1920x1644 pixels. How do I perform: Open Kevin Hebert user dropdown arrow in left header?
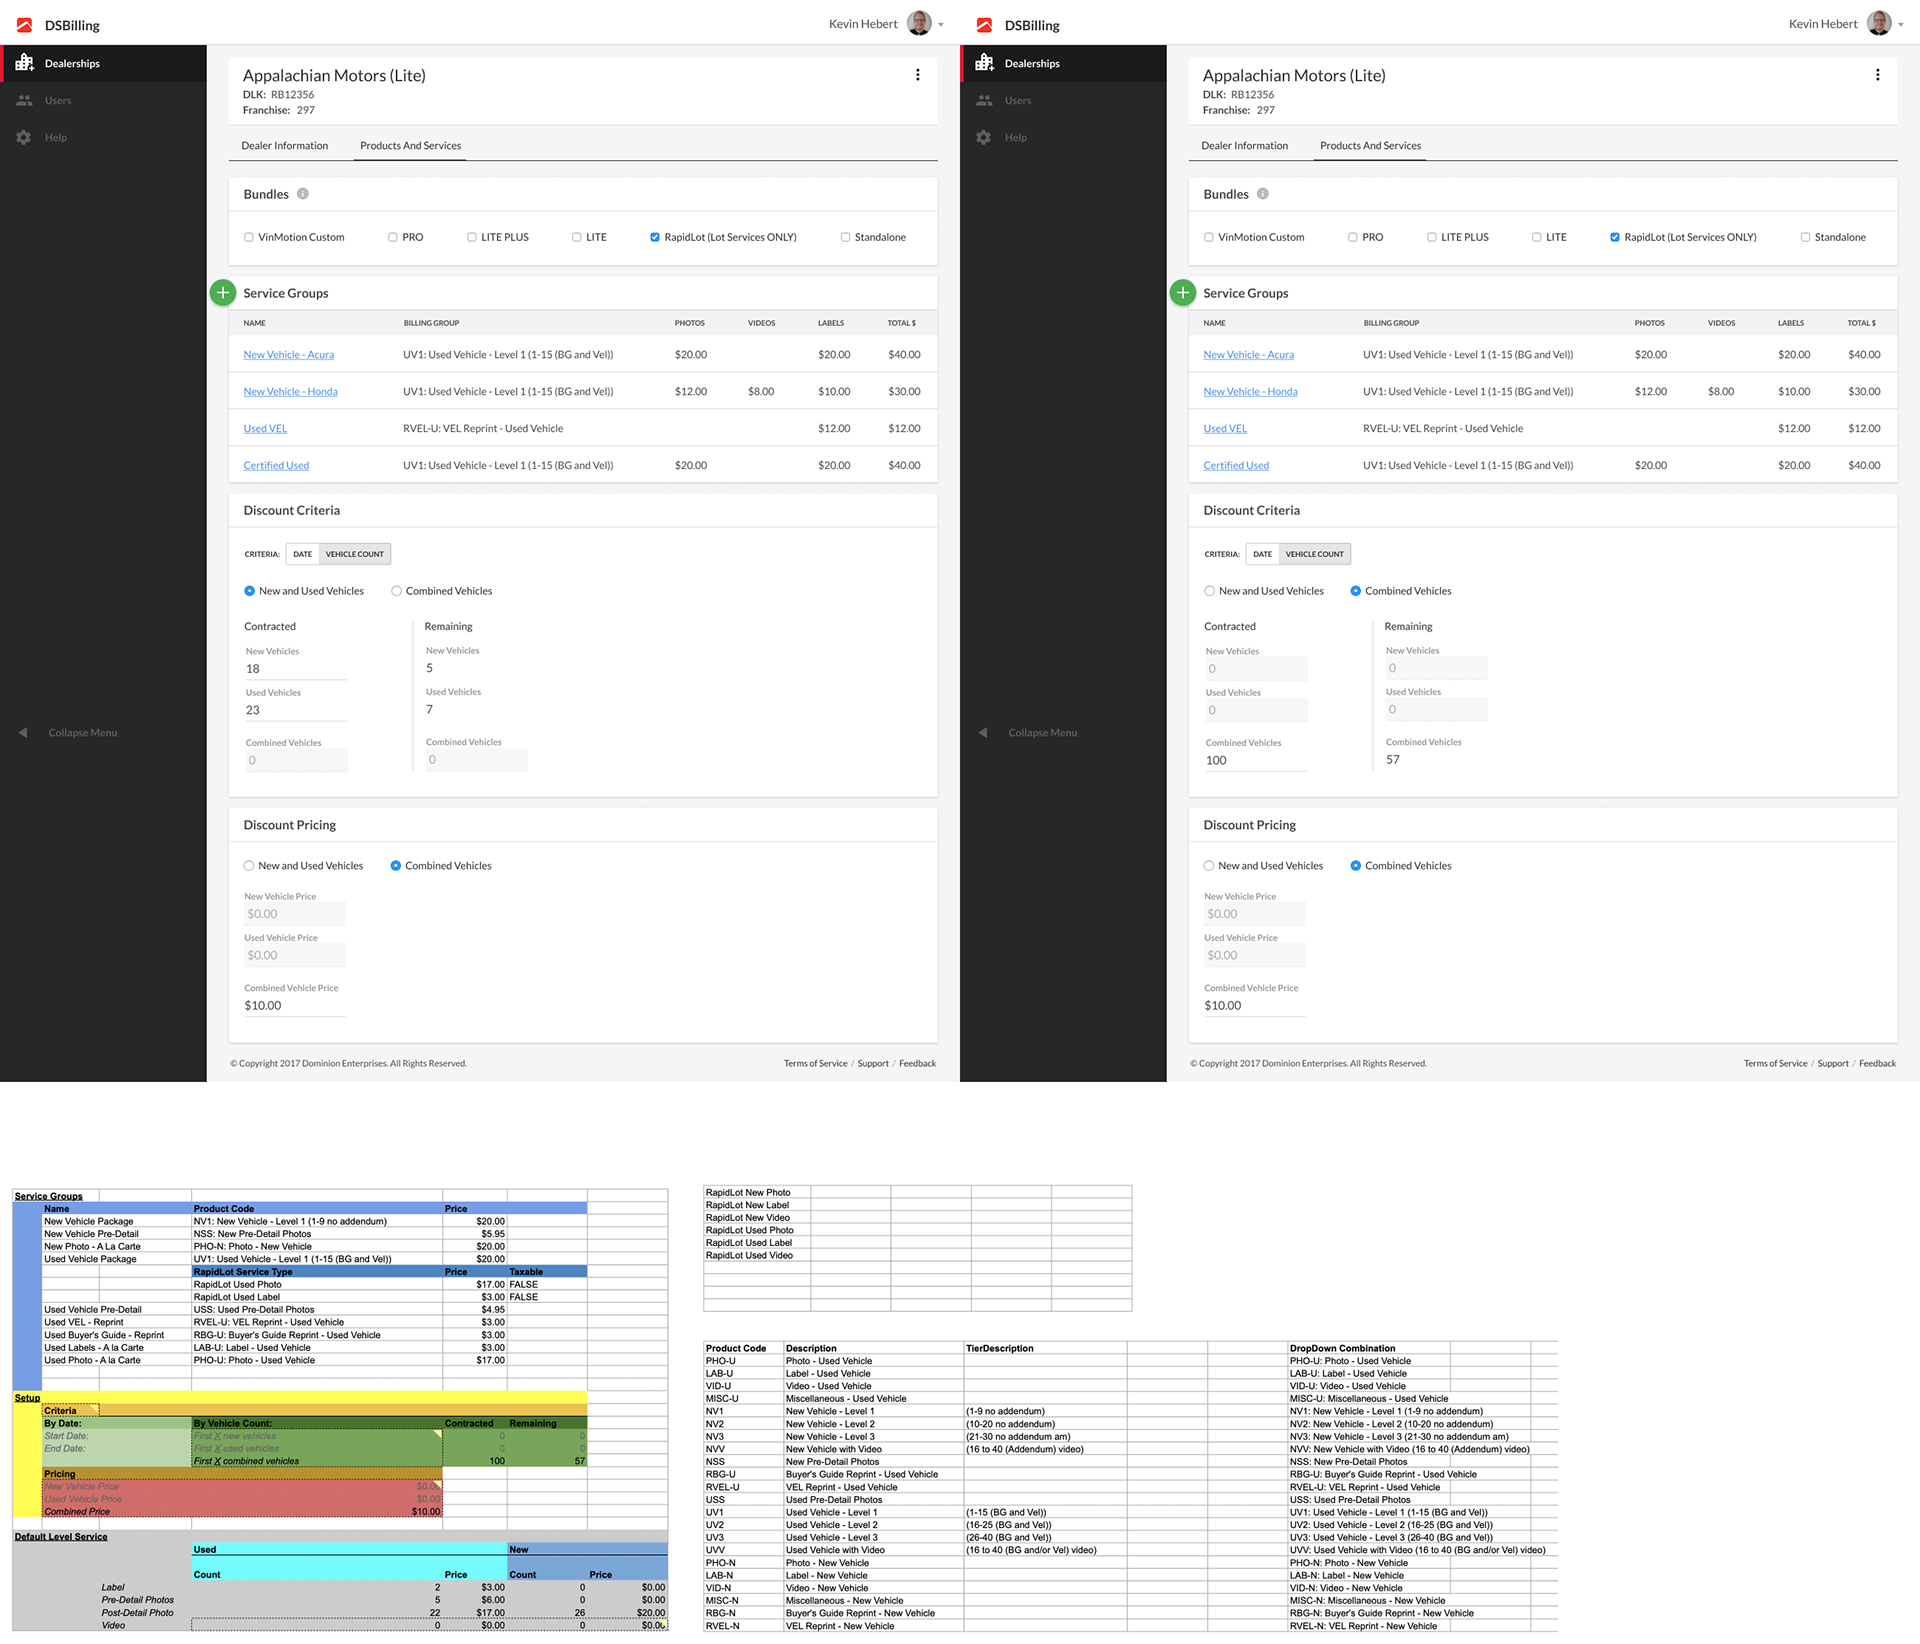coord(940,25)
